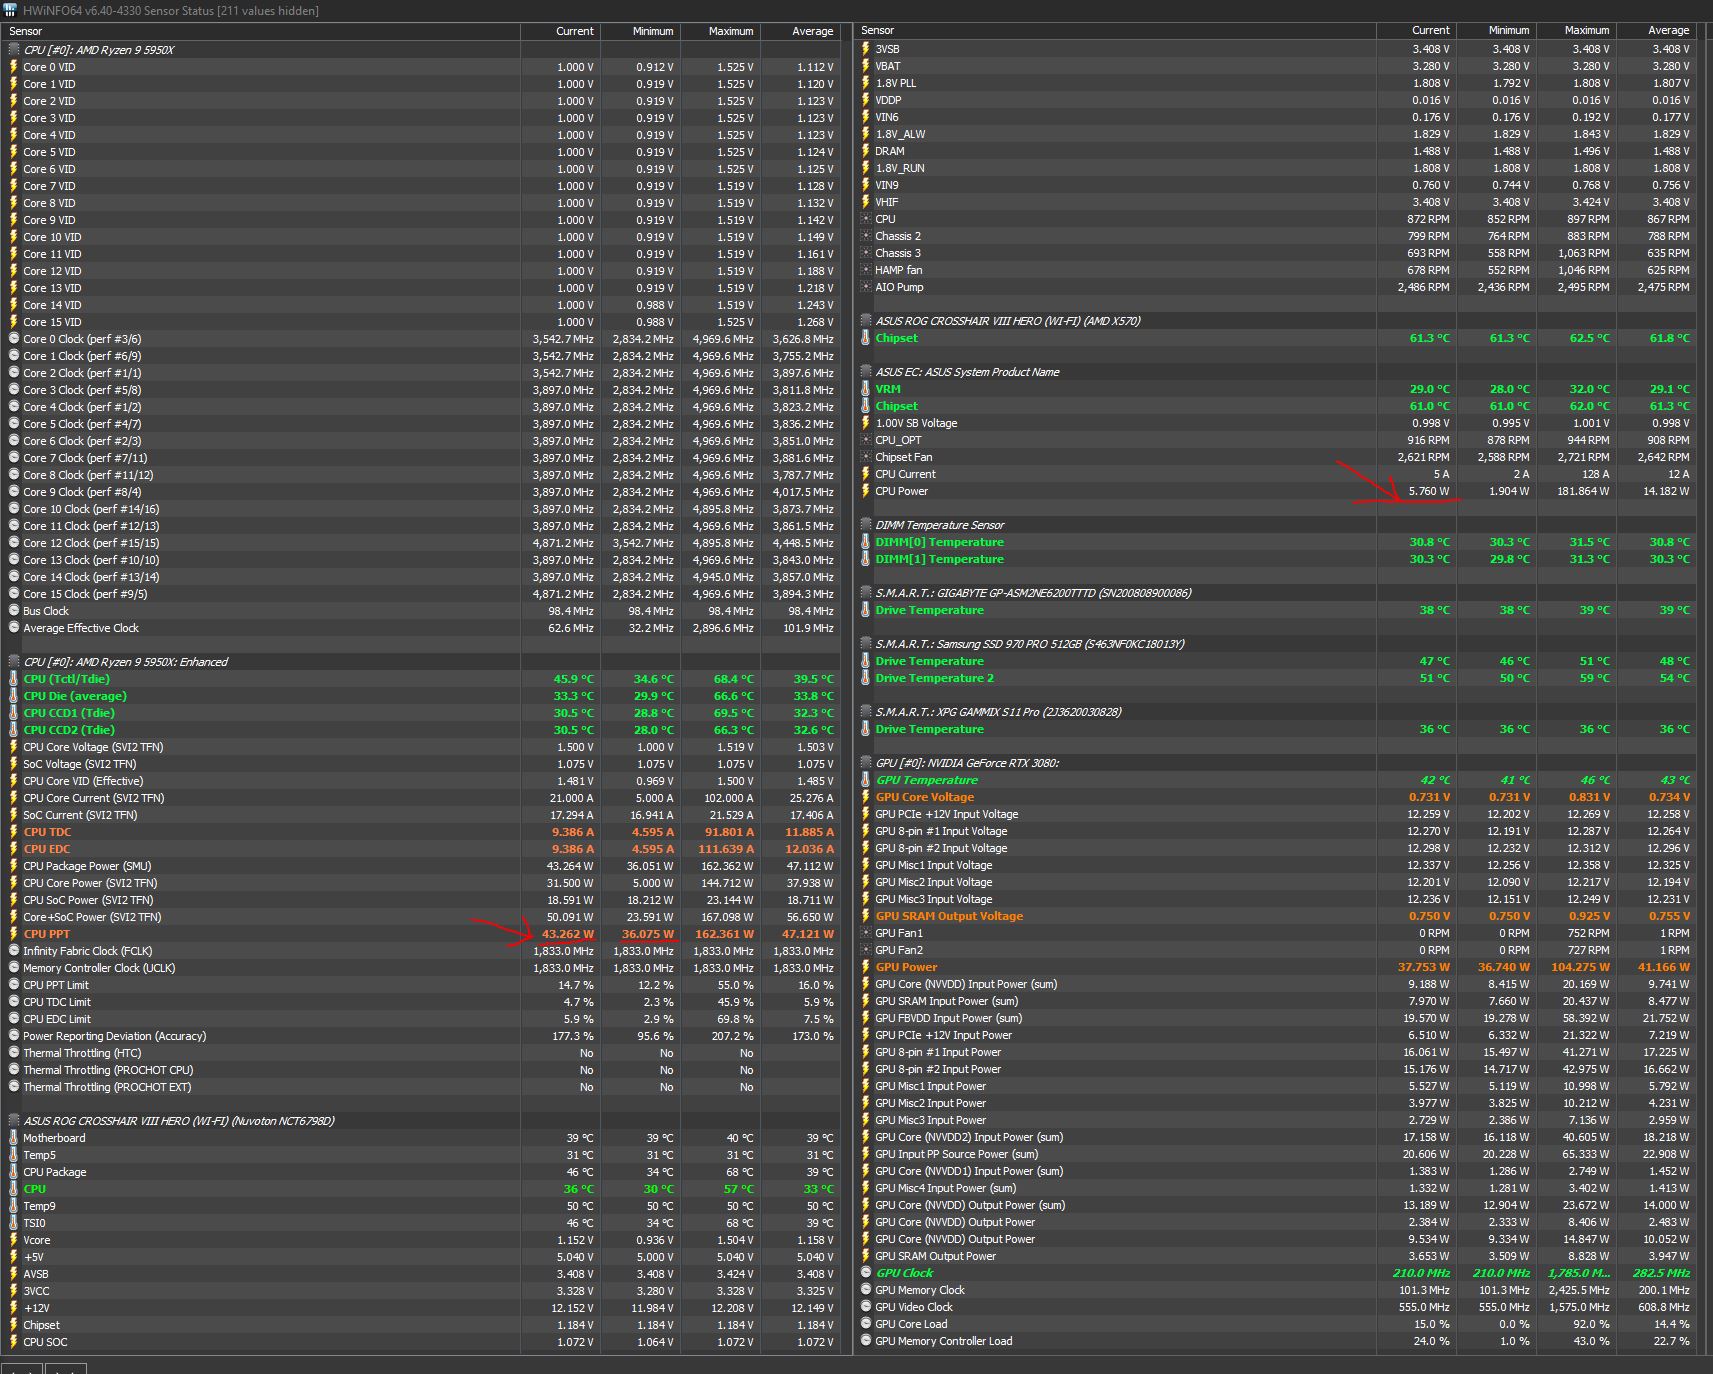Select the lightning icon next to Vcore
This screenshot has width=1713, height=1374.
pos(14,1240)
